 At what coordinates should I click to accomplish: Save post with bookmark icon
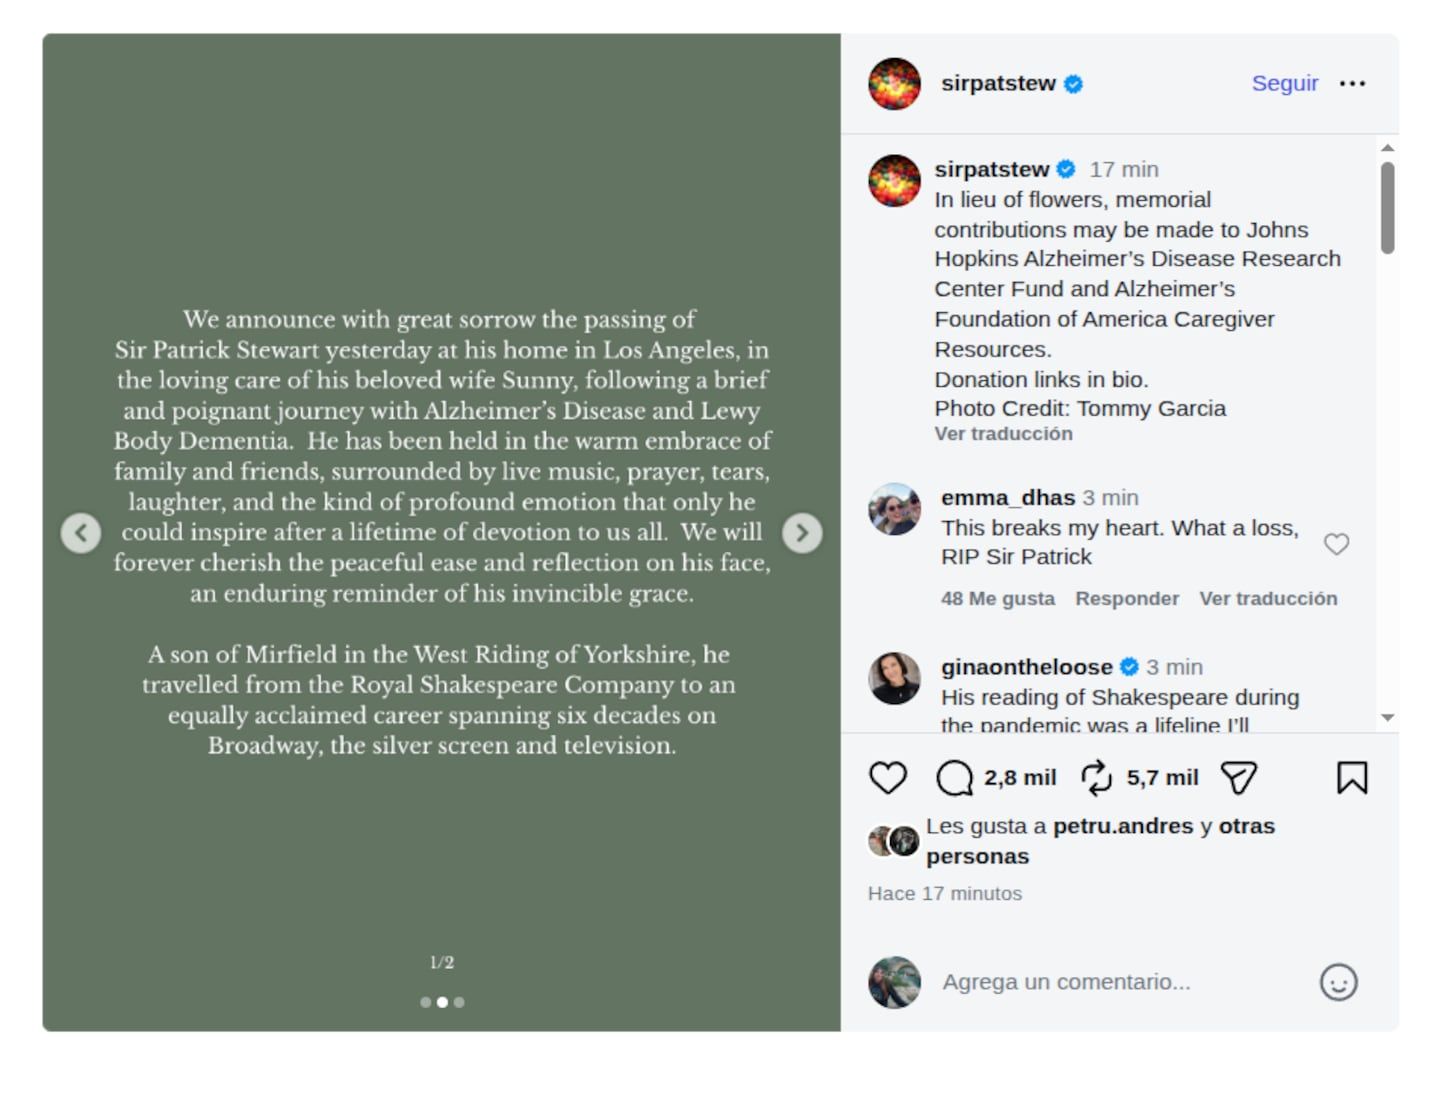click(1352, 778)
